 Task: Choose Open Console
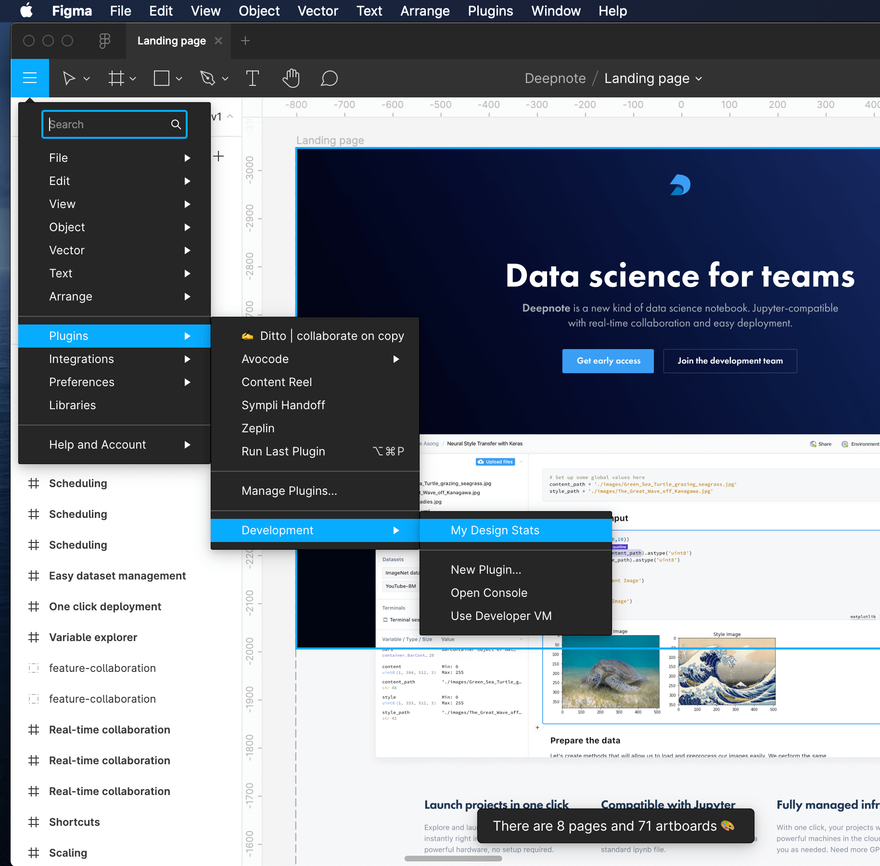[515, 593]
